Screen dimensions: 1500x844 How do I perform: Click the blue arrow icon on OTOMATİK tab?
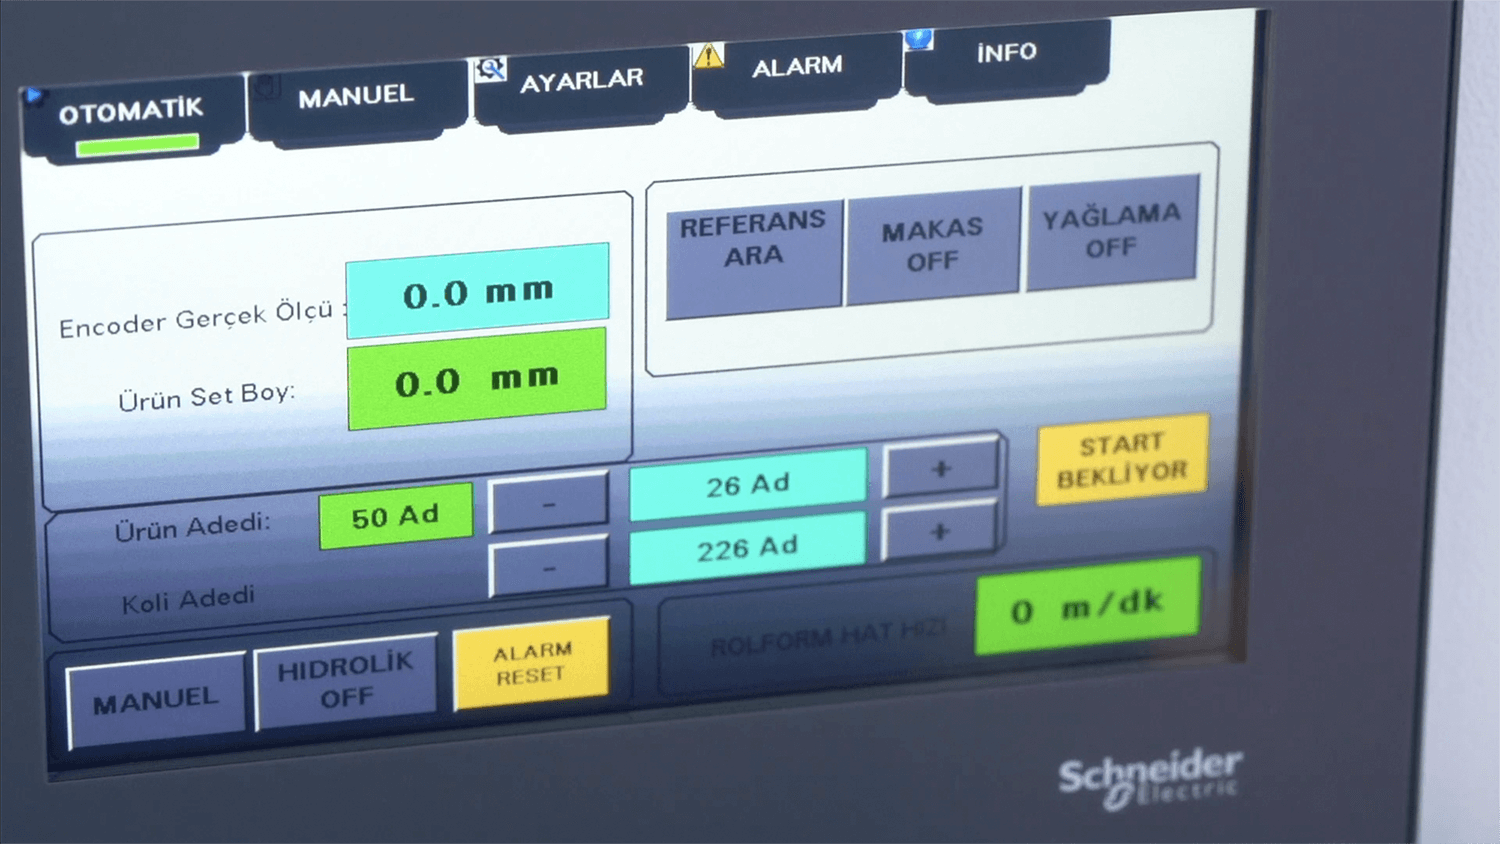[35, 96]
